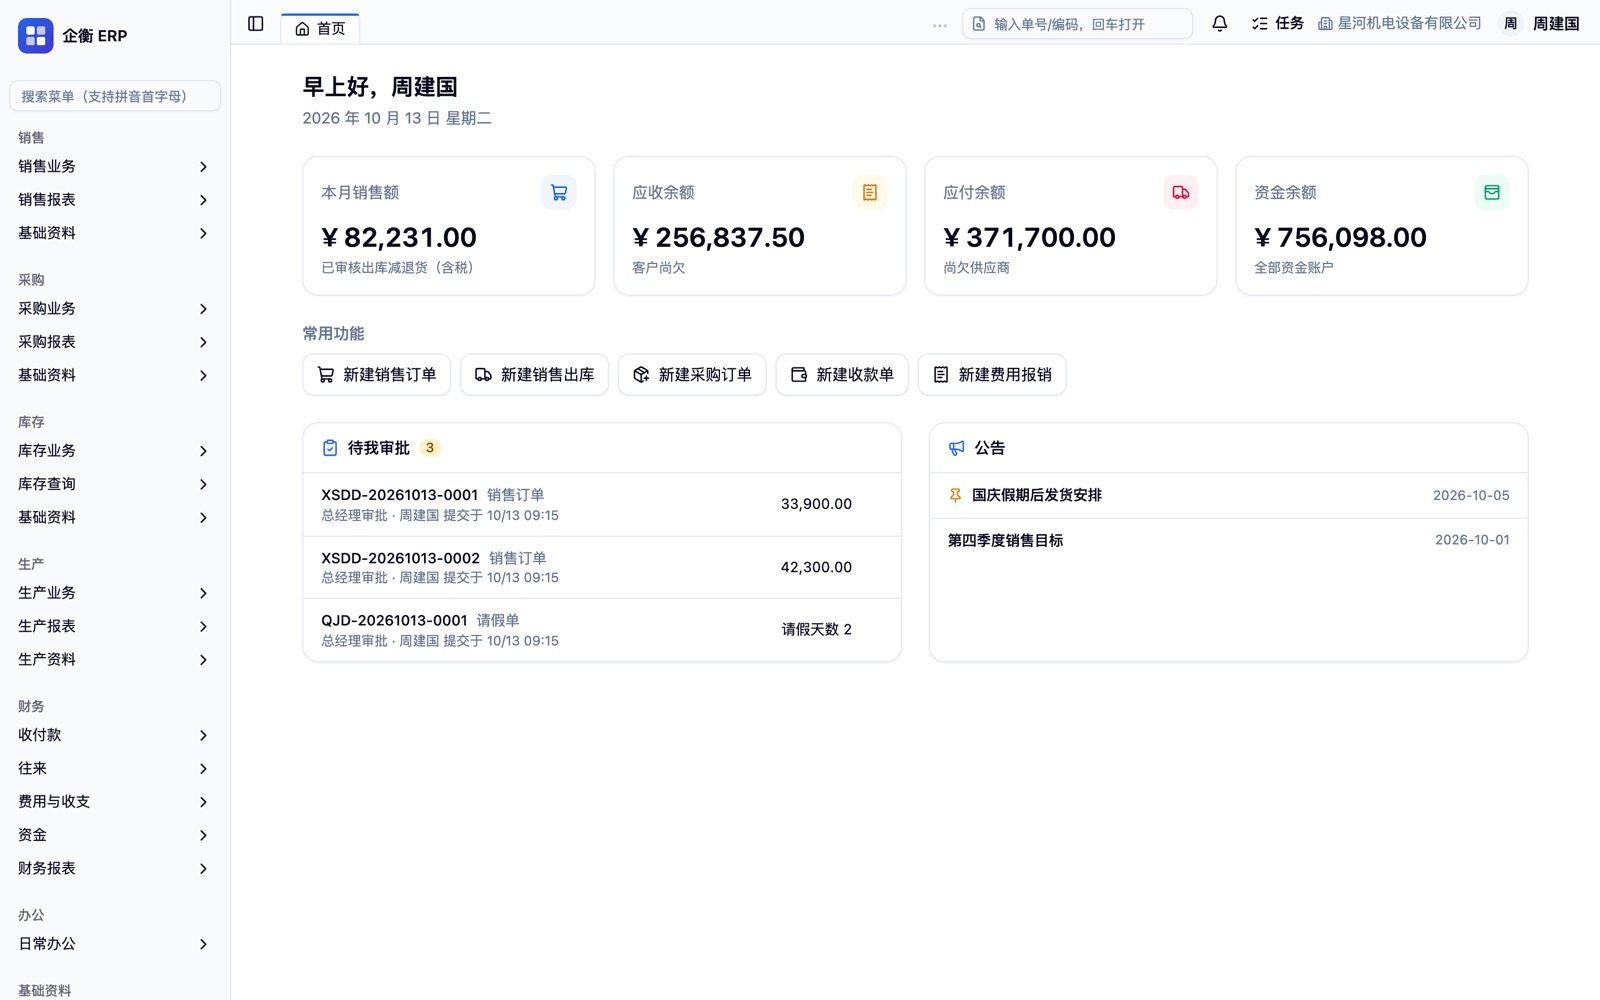
Task: Click the document icon on 应收余额 card
Action: click(870, 193)
